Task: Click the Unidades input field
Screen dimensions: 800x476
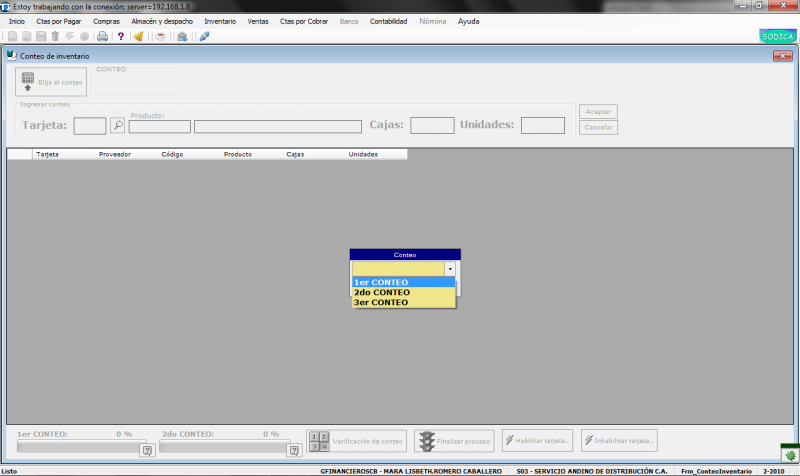Action: coord(543,126)
